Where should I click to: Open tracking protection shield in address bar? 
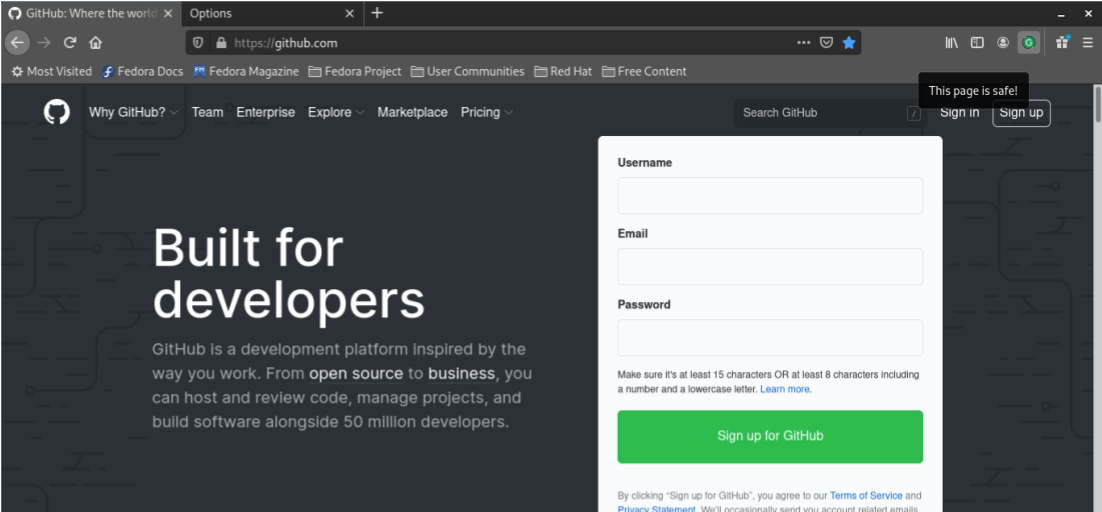coord(198,43)
